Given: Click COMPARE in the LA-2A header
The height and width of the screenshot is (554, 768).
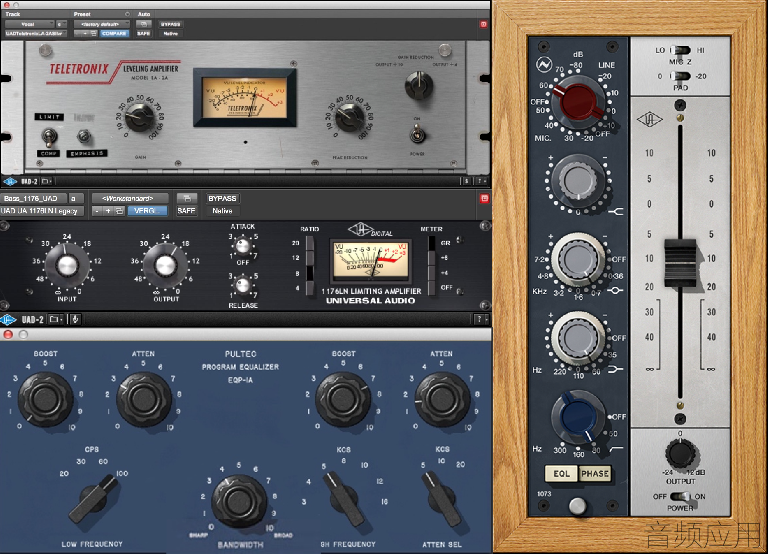Looking at the screenshot, I should [114, 34].
